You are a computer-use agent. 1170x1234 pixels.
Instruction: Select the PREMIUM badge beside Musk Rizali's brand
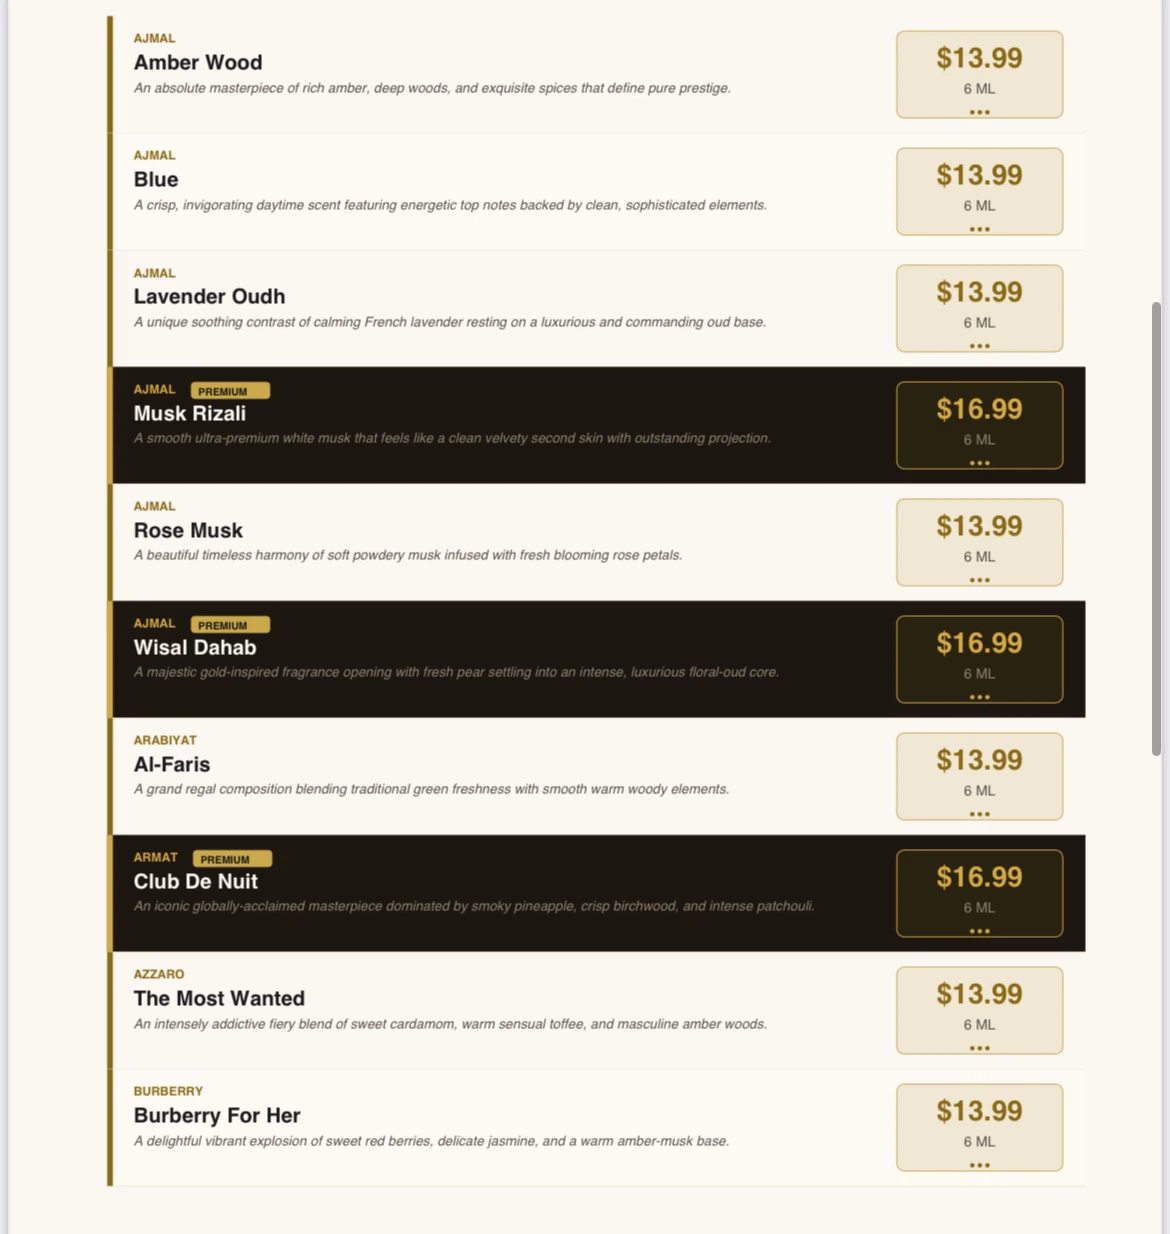(x=230, y=391)
